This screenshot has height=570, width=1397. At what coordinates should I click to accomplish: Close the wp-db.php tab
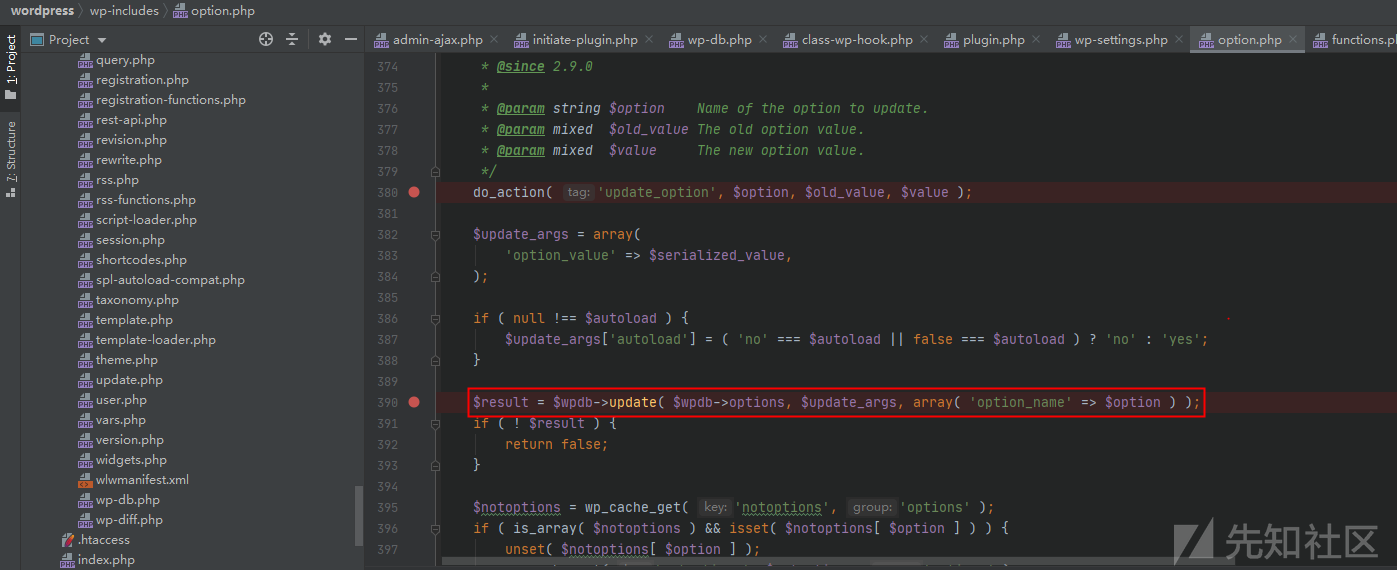762,40
